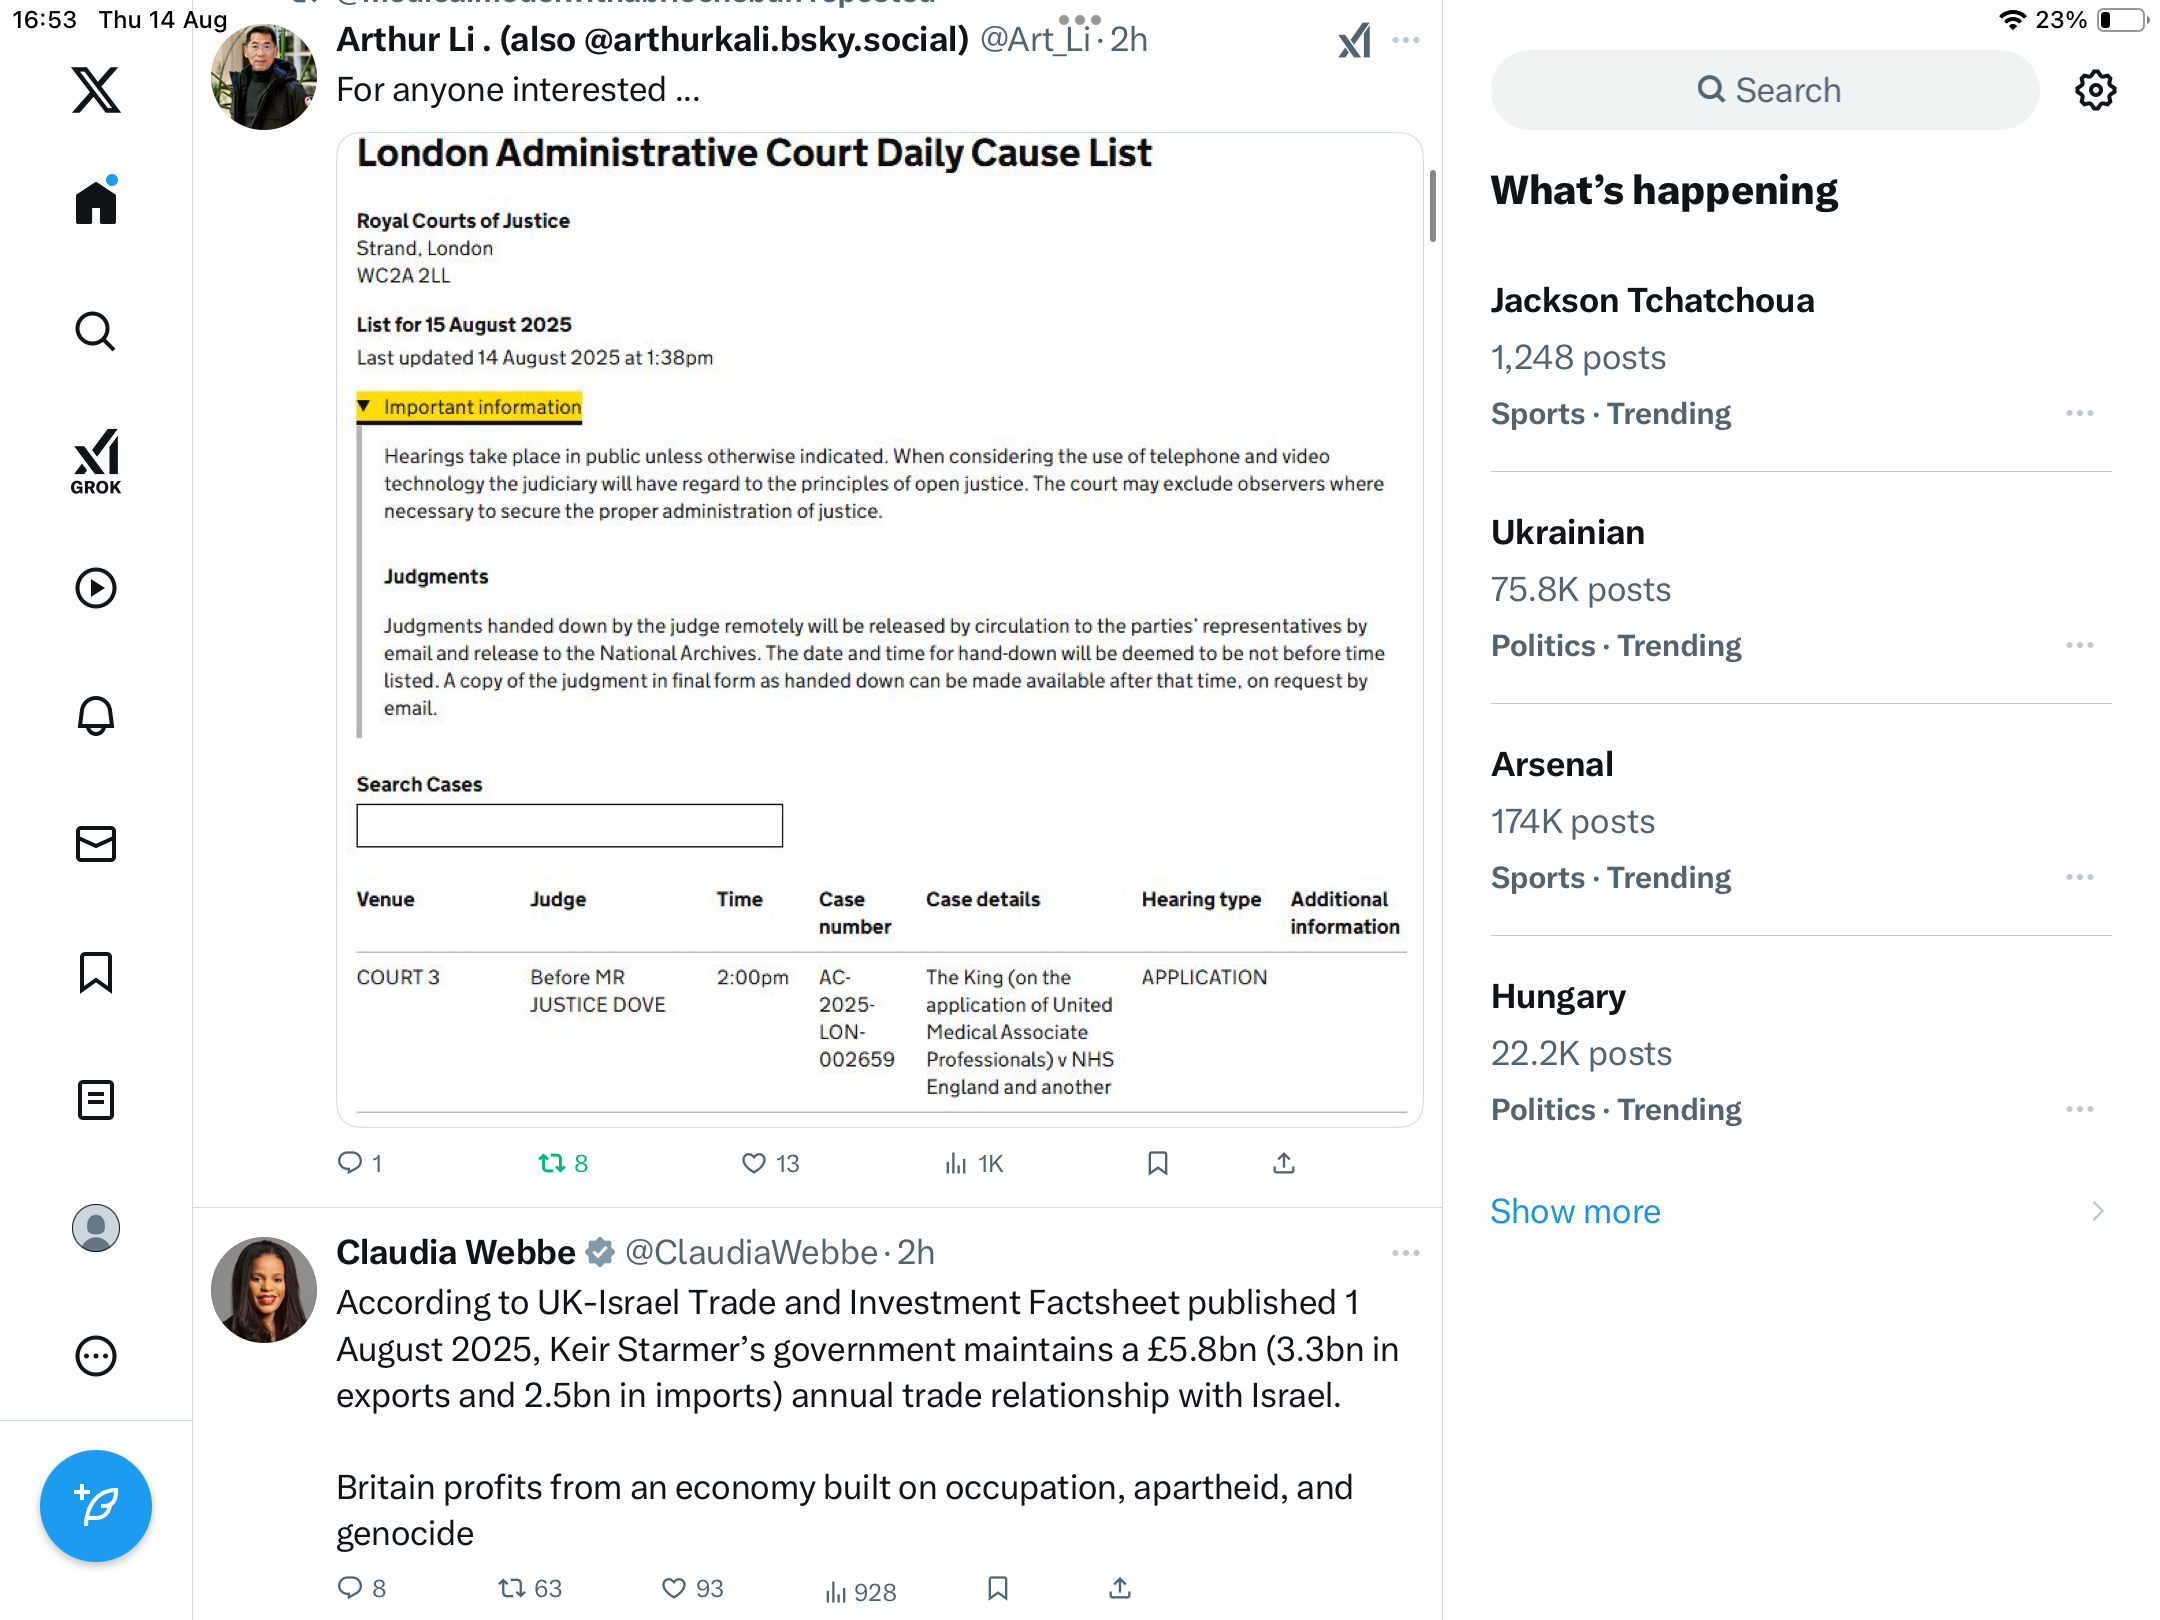Image resolution: width=2160 pixels, height=1620 pixels.
Task: Compose a new post
Action: pos(96,1506)
